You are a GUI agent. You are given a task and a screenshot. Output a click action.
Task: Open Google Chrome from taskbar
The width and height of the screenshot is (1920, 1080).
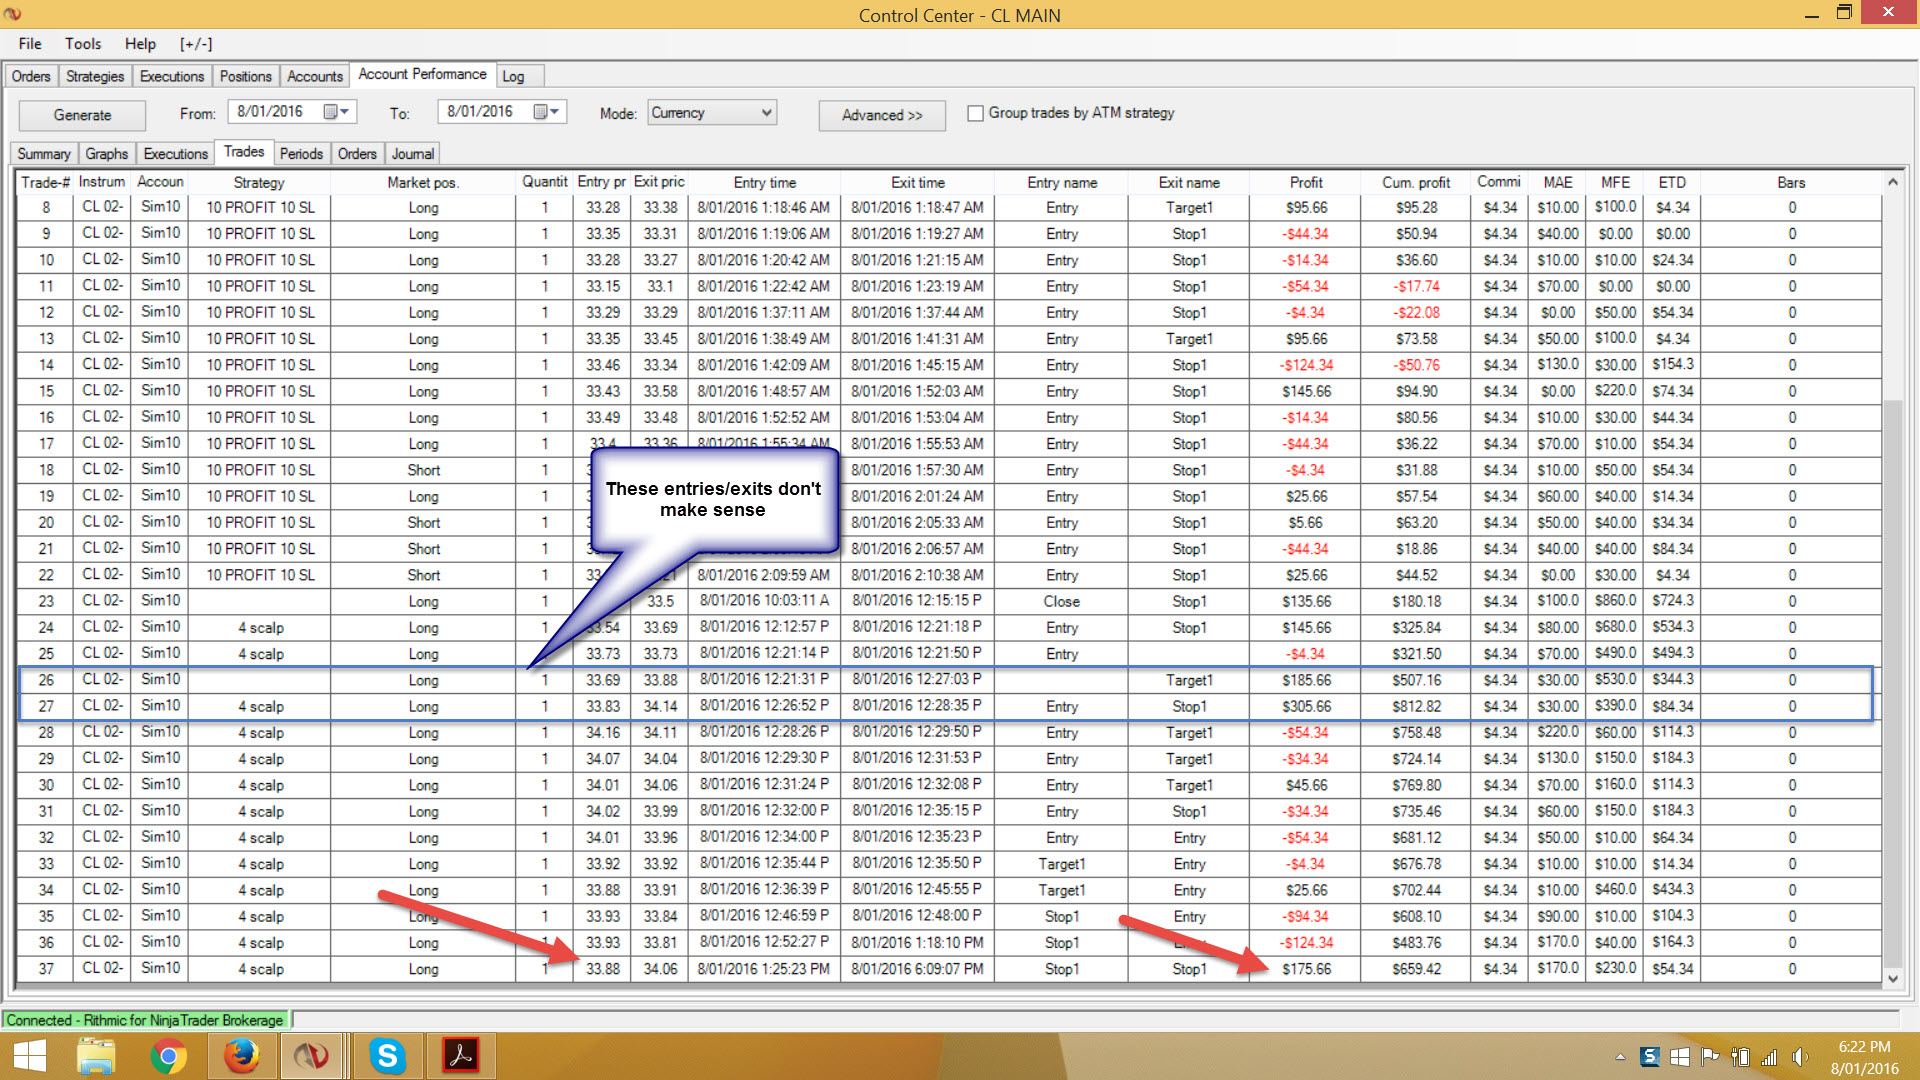click(x=168, y=1056)
